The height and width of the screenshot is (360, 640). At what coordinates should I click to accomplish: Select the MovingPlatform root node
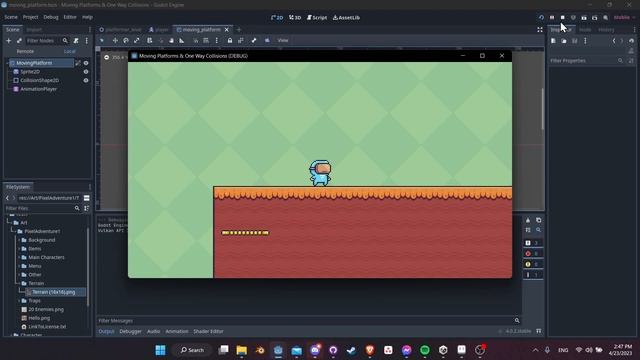pyautogui.click(x=34, y=63)
